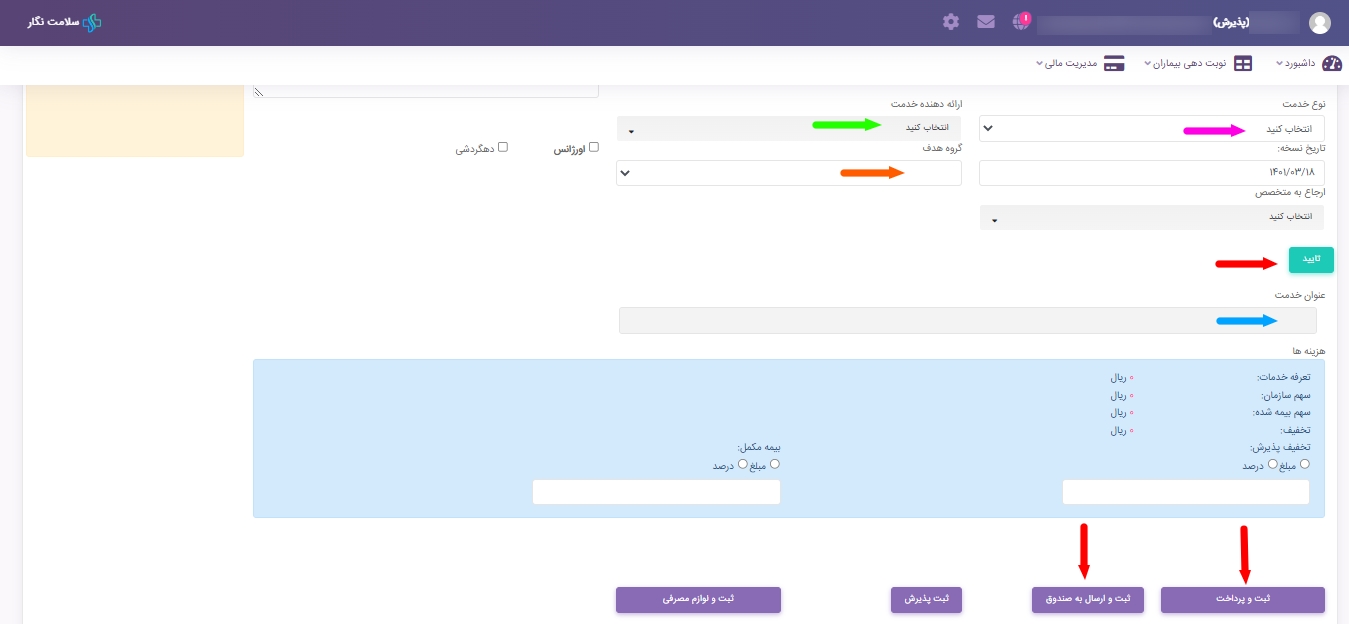Click the سلامت نگار logo
The image size is (1349, 624).
[x=65, y=22]
